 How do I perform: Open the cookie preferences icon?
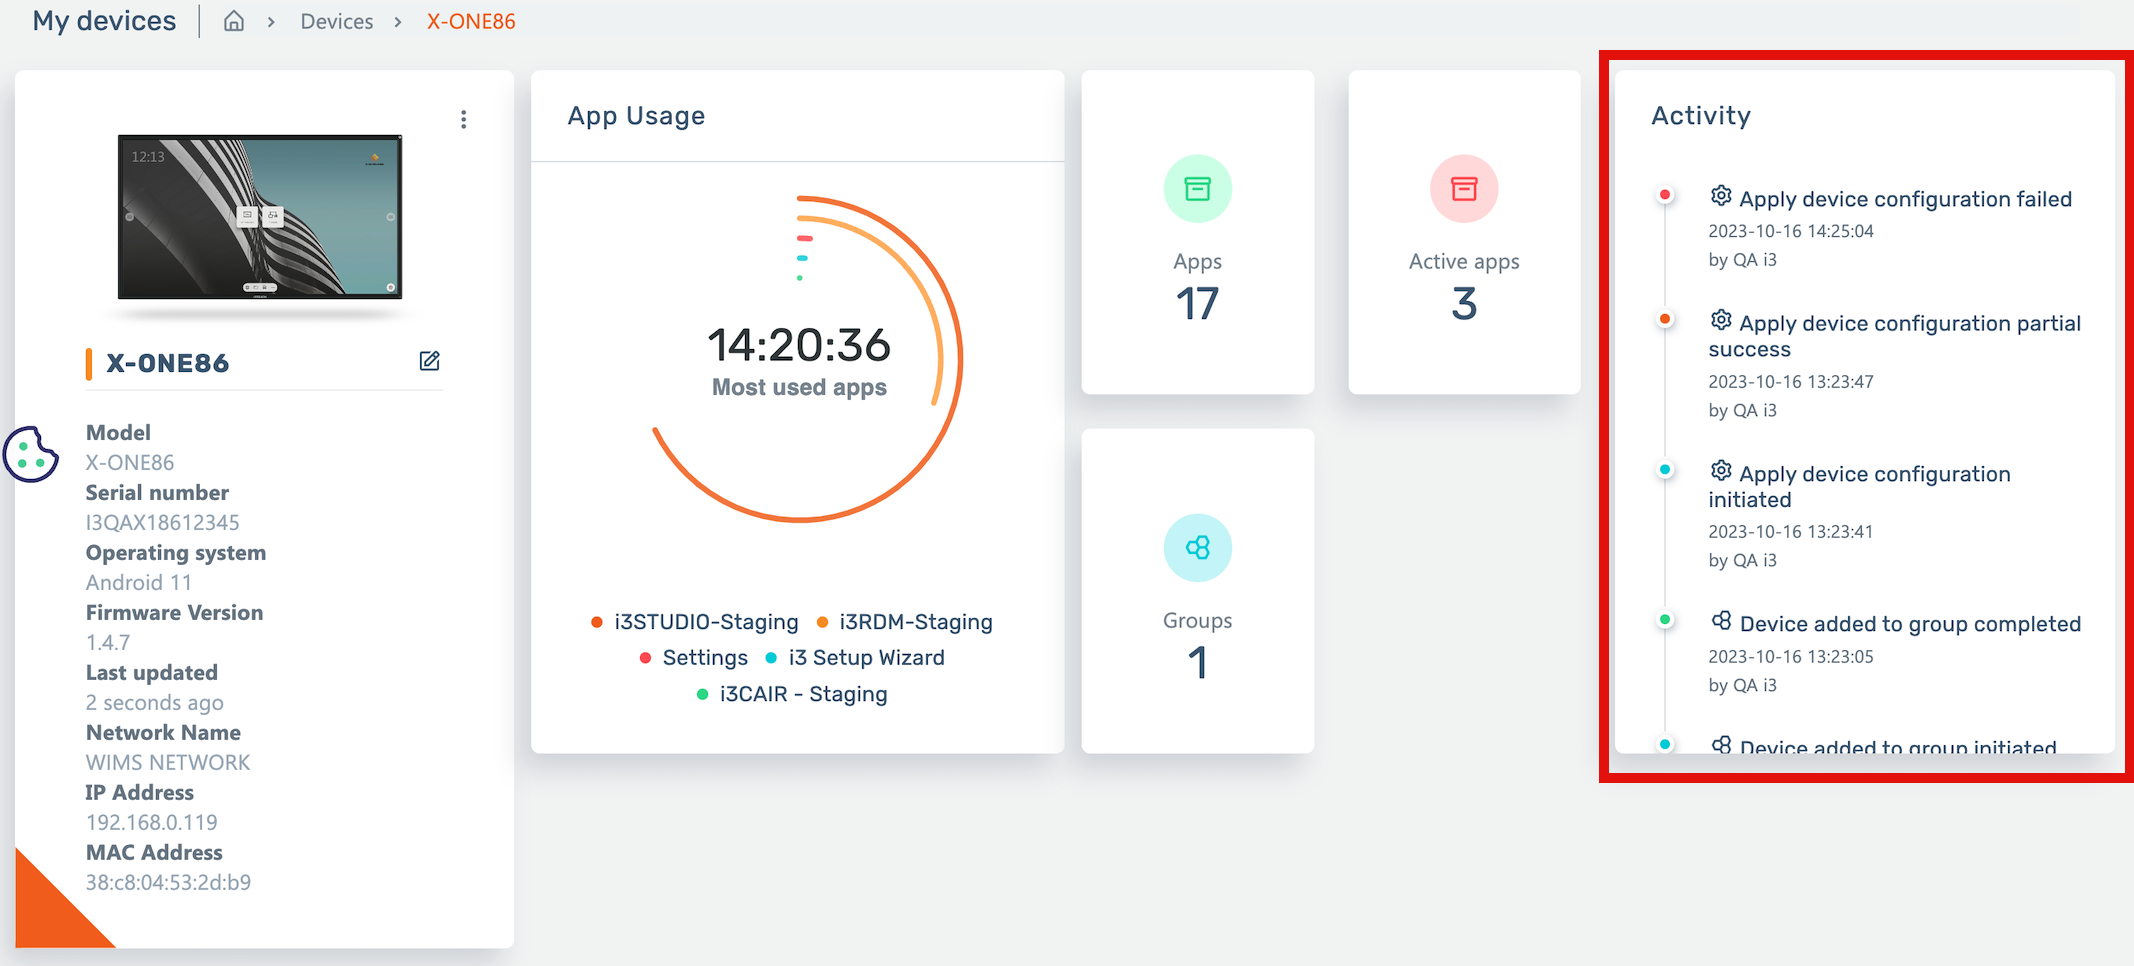[31, 455]
